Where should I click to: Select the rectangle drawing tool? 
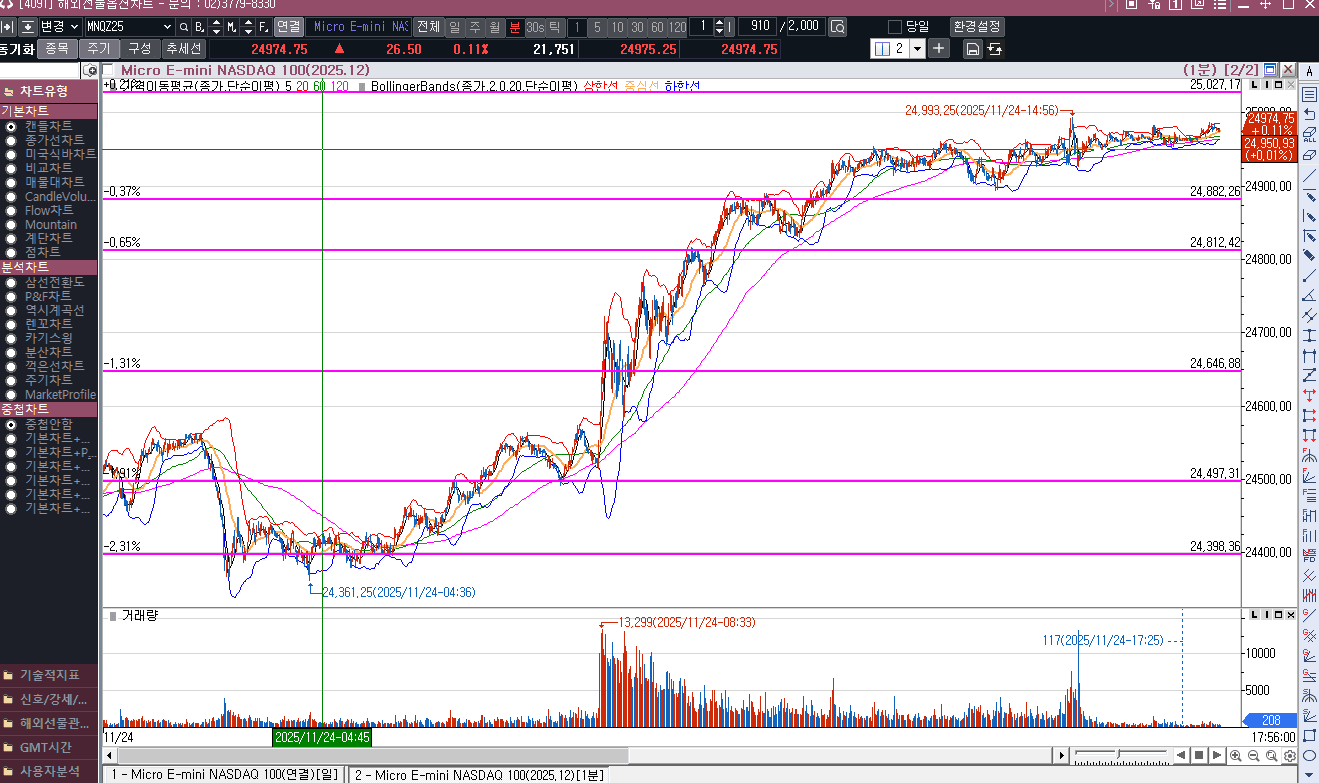pyautogui.click(x=1309, y=735)
